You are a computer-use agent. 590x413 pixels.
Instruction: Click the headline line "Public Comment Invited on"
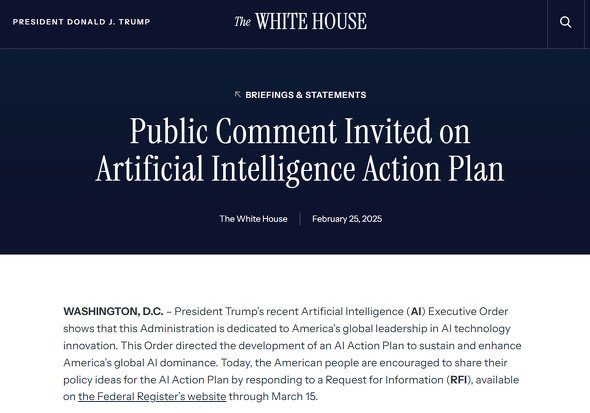pos(300,131)
